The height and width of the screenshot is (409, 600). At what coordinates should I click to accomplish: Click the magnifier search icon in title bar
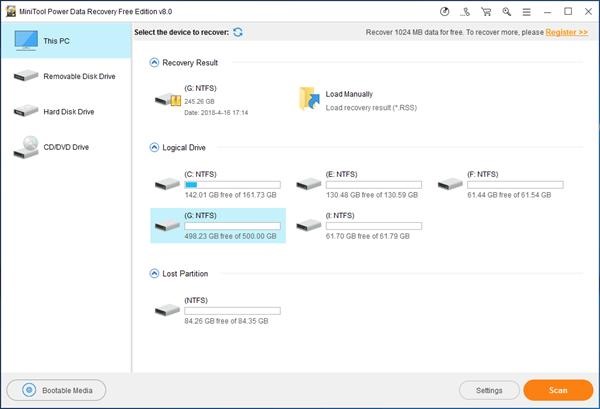point(507,12)
